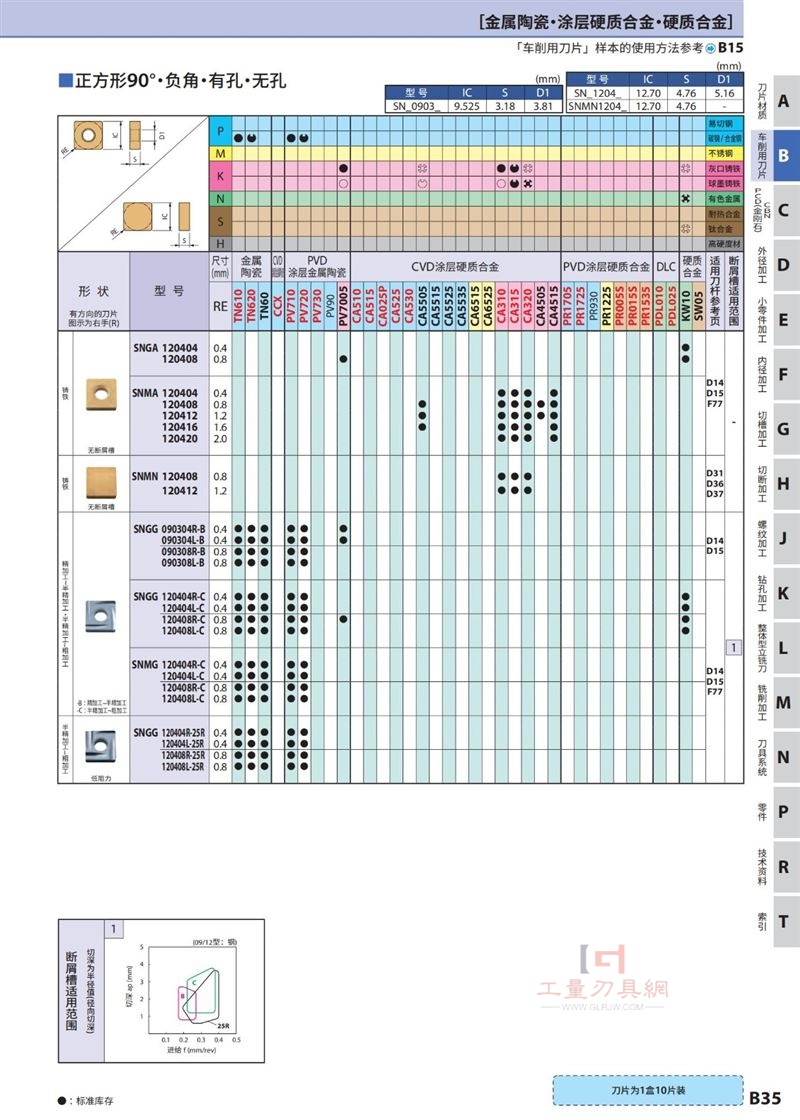This screenshot has width=800, height=1120.
Task: Select the CA310 grade column header
Action: pyautogui.click(x=501, y=306)
